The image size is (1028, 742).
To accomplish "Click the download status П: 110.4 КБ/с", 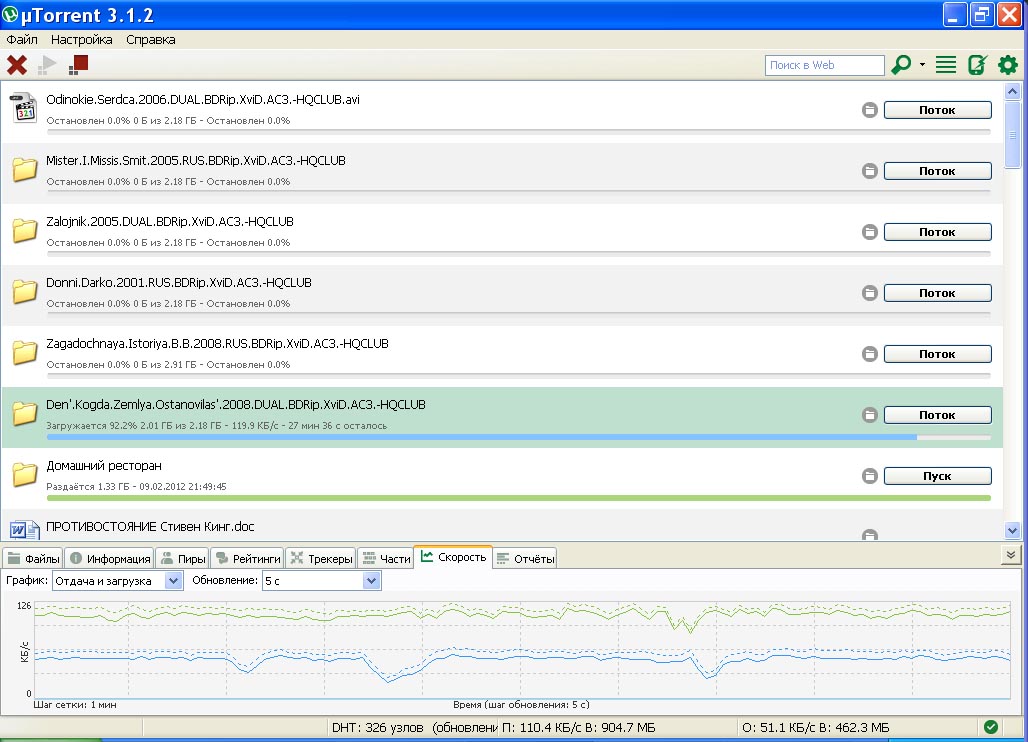I will coord(578,728).
